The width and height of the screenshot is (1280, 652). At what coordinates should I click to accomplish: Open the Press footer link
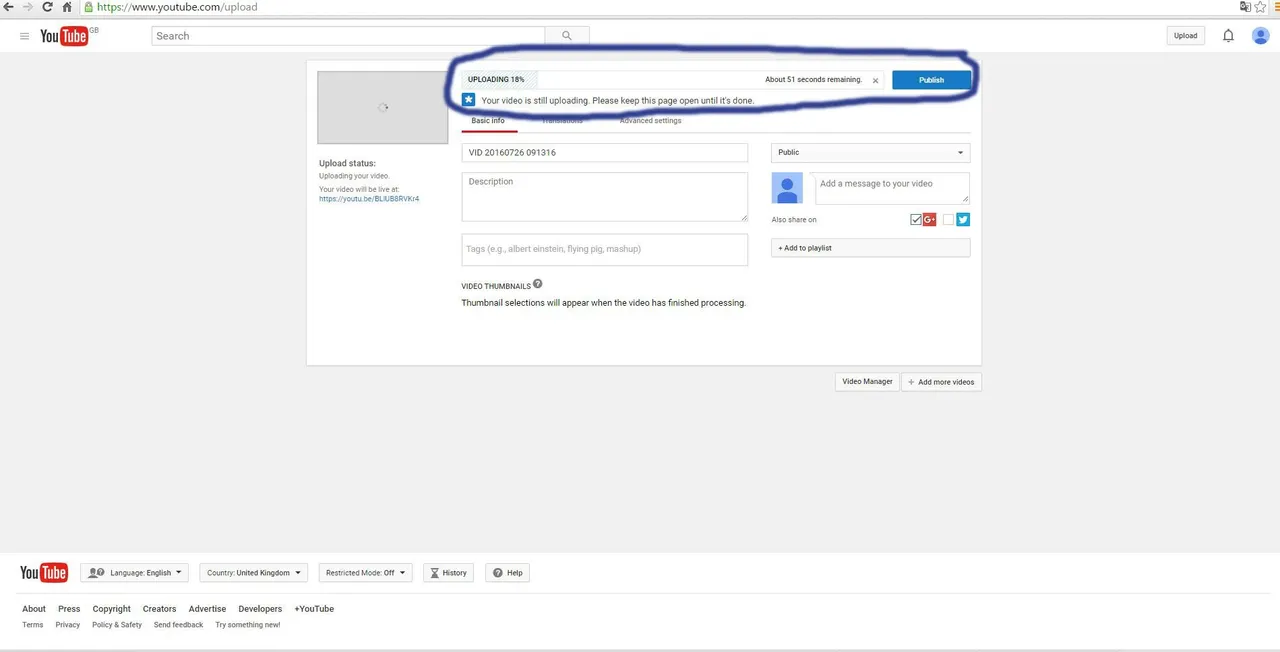(x=69, y=609)
